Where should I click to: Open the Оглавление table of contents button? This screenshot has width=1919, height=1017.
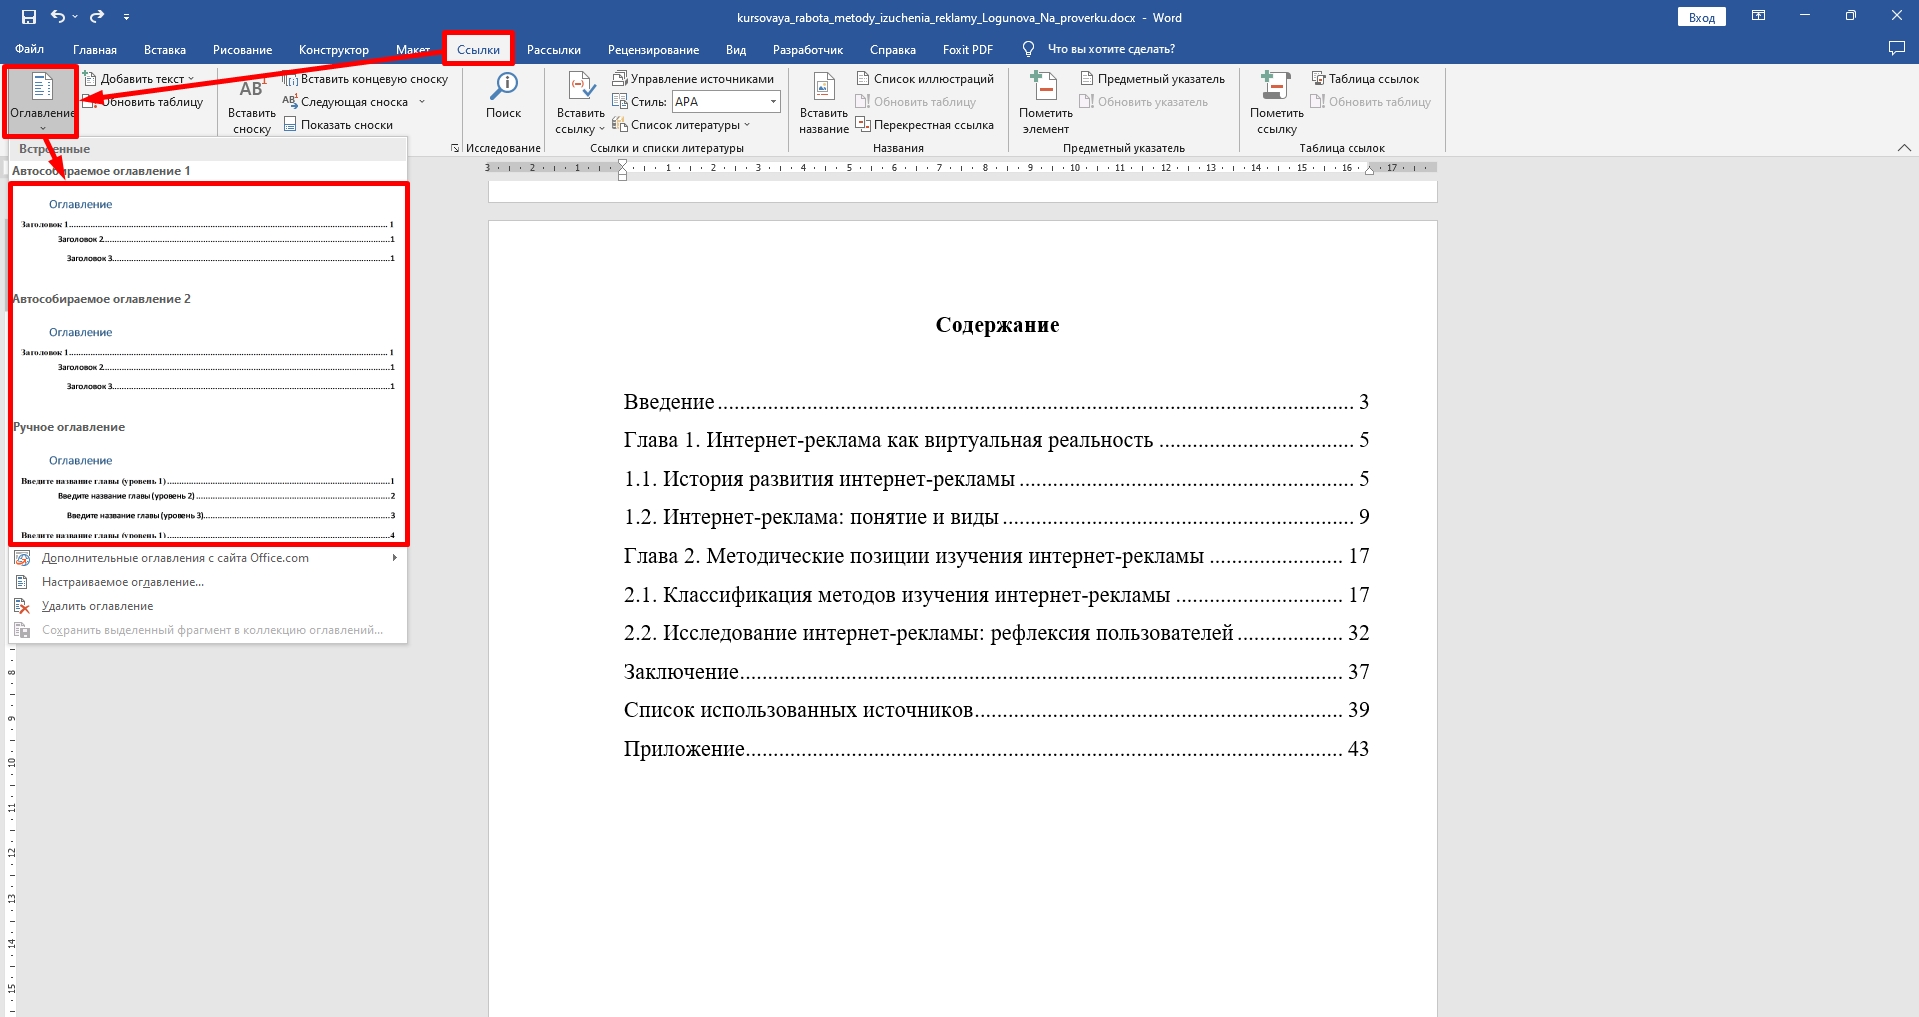[42, 101]
